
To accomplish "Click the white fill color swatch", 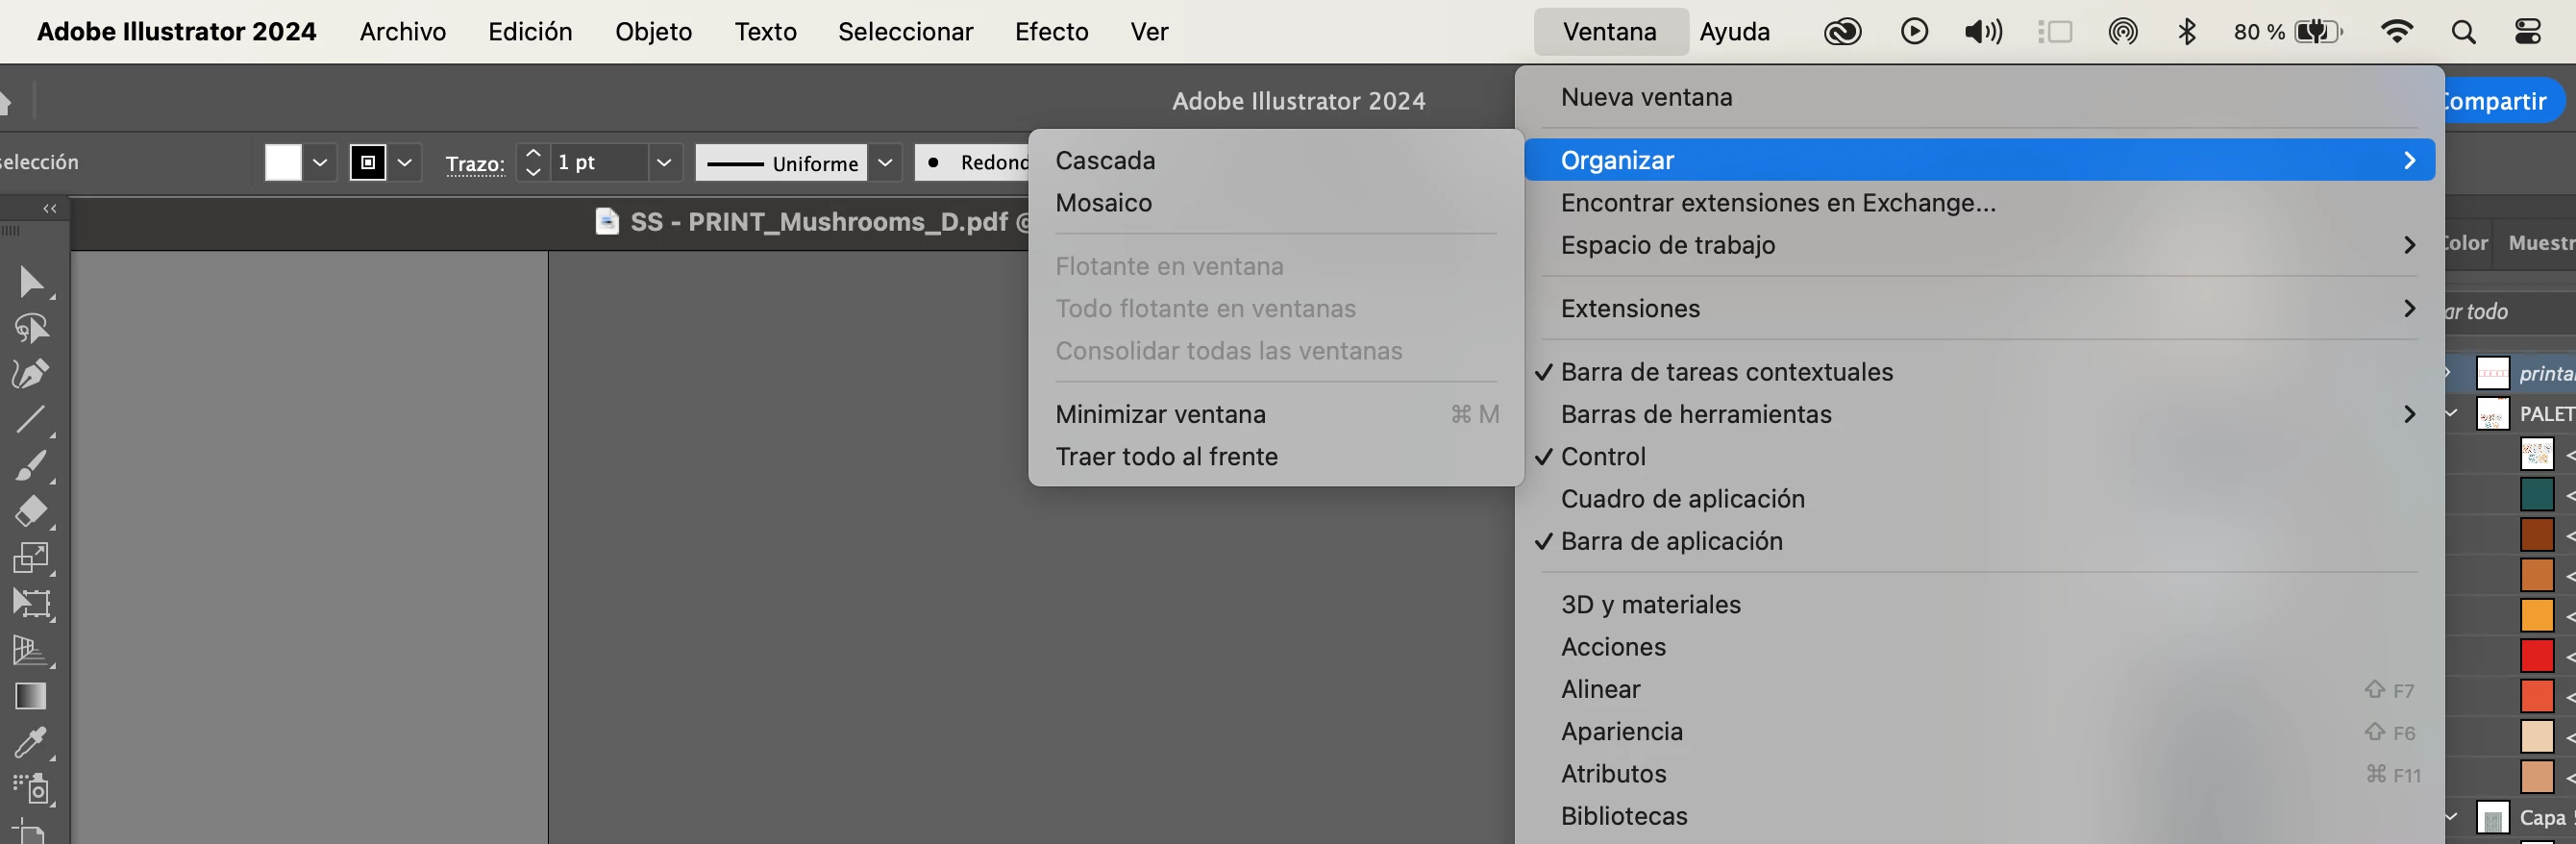I will tap(283, 162).
